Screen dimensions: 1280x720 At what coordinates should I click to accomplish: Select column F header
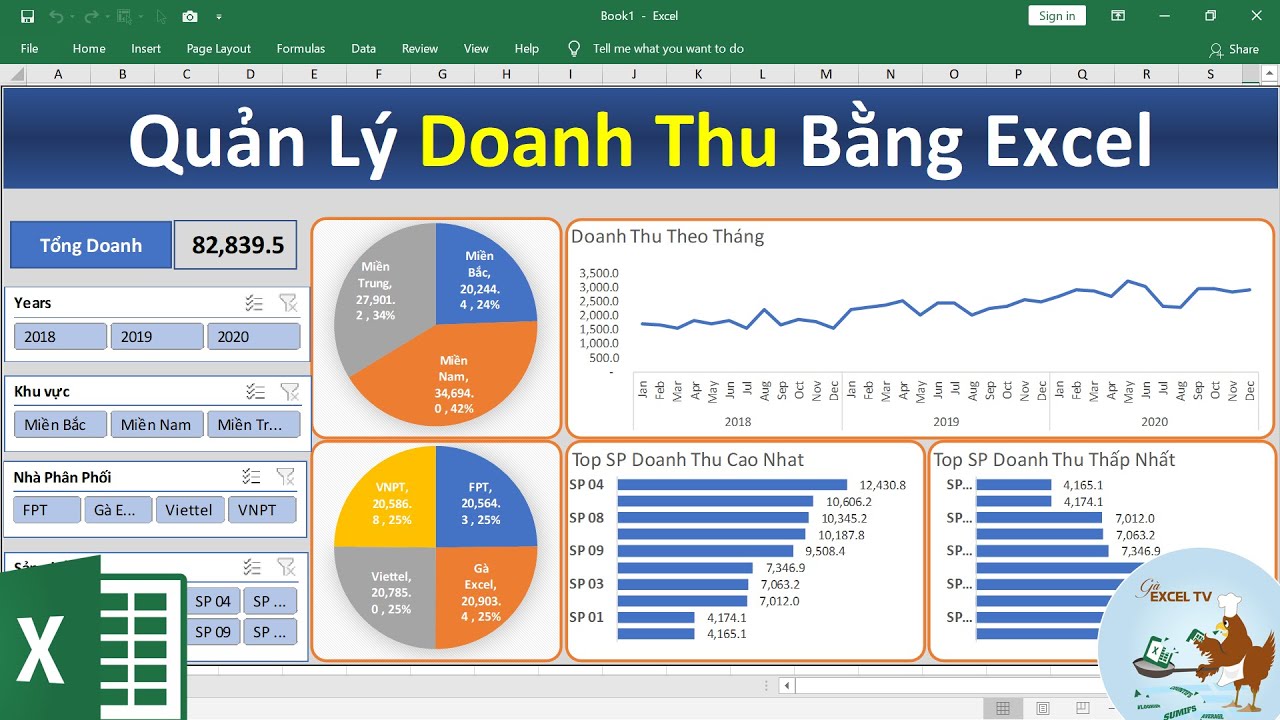coord(378,74)
